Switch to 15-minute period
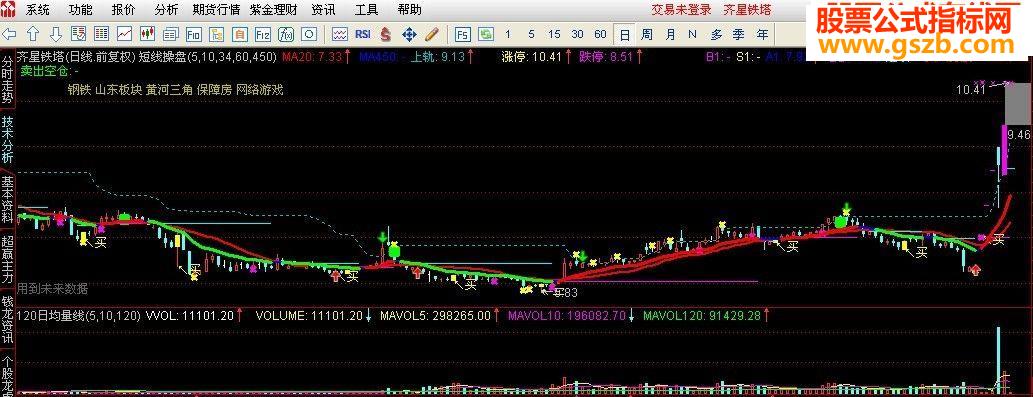 (554, 34)
